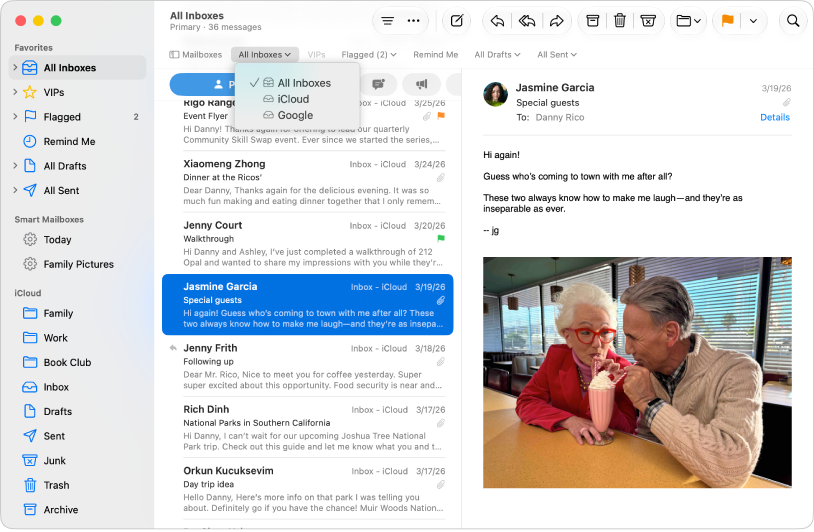Choose iCloud from the inbox dropdown
The width and height of the screenshot is (814, 532).
[293, 99]
